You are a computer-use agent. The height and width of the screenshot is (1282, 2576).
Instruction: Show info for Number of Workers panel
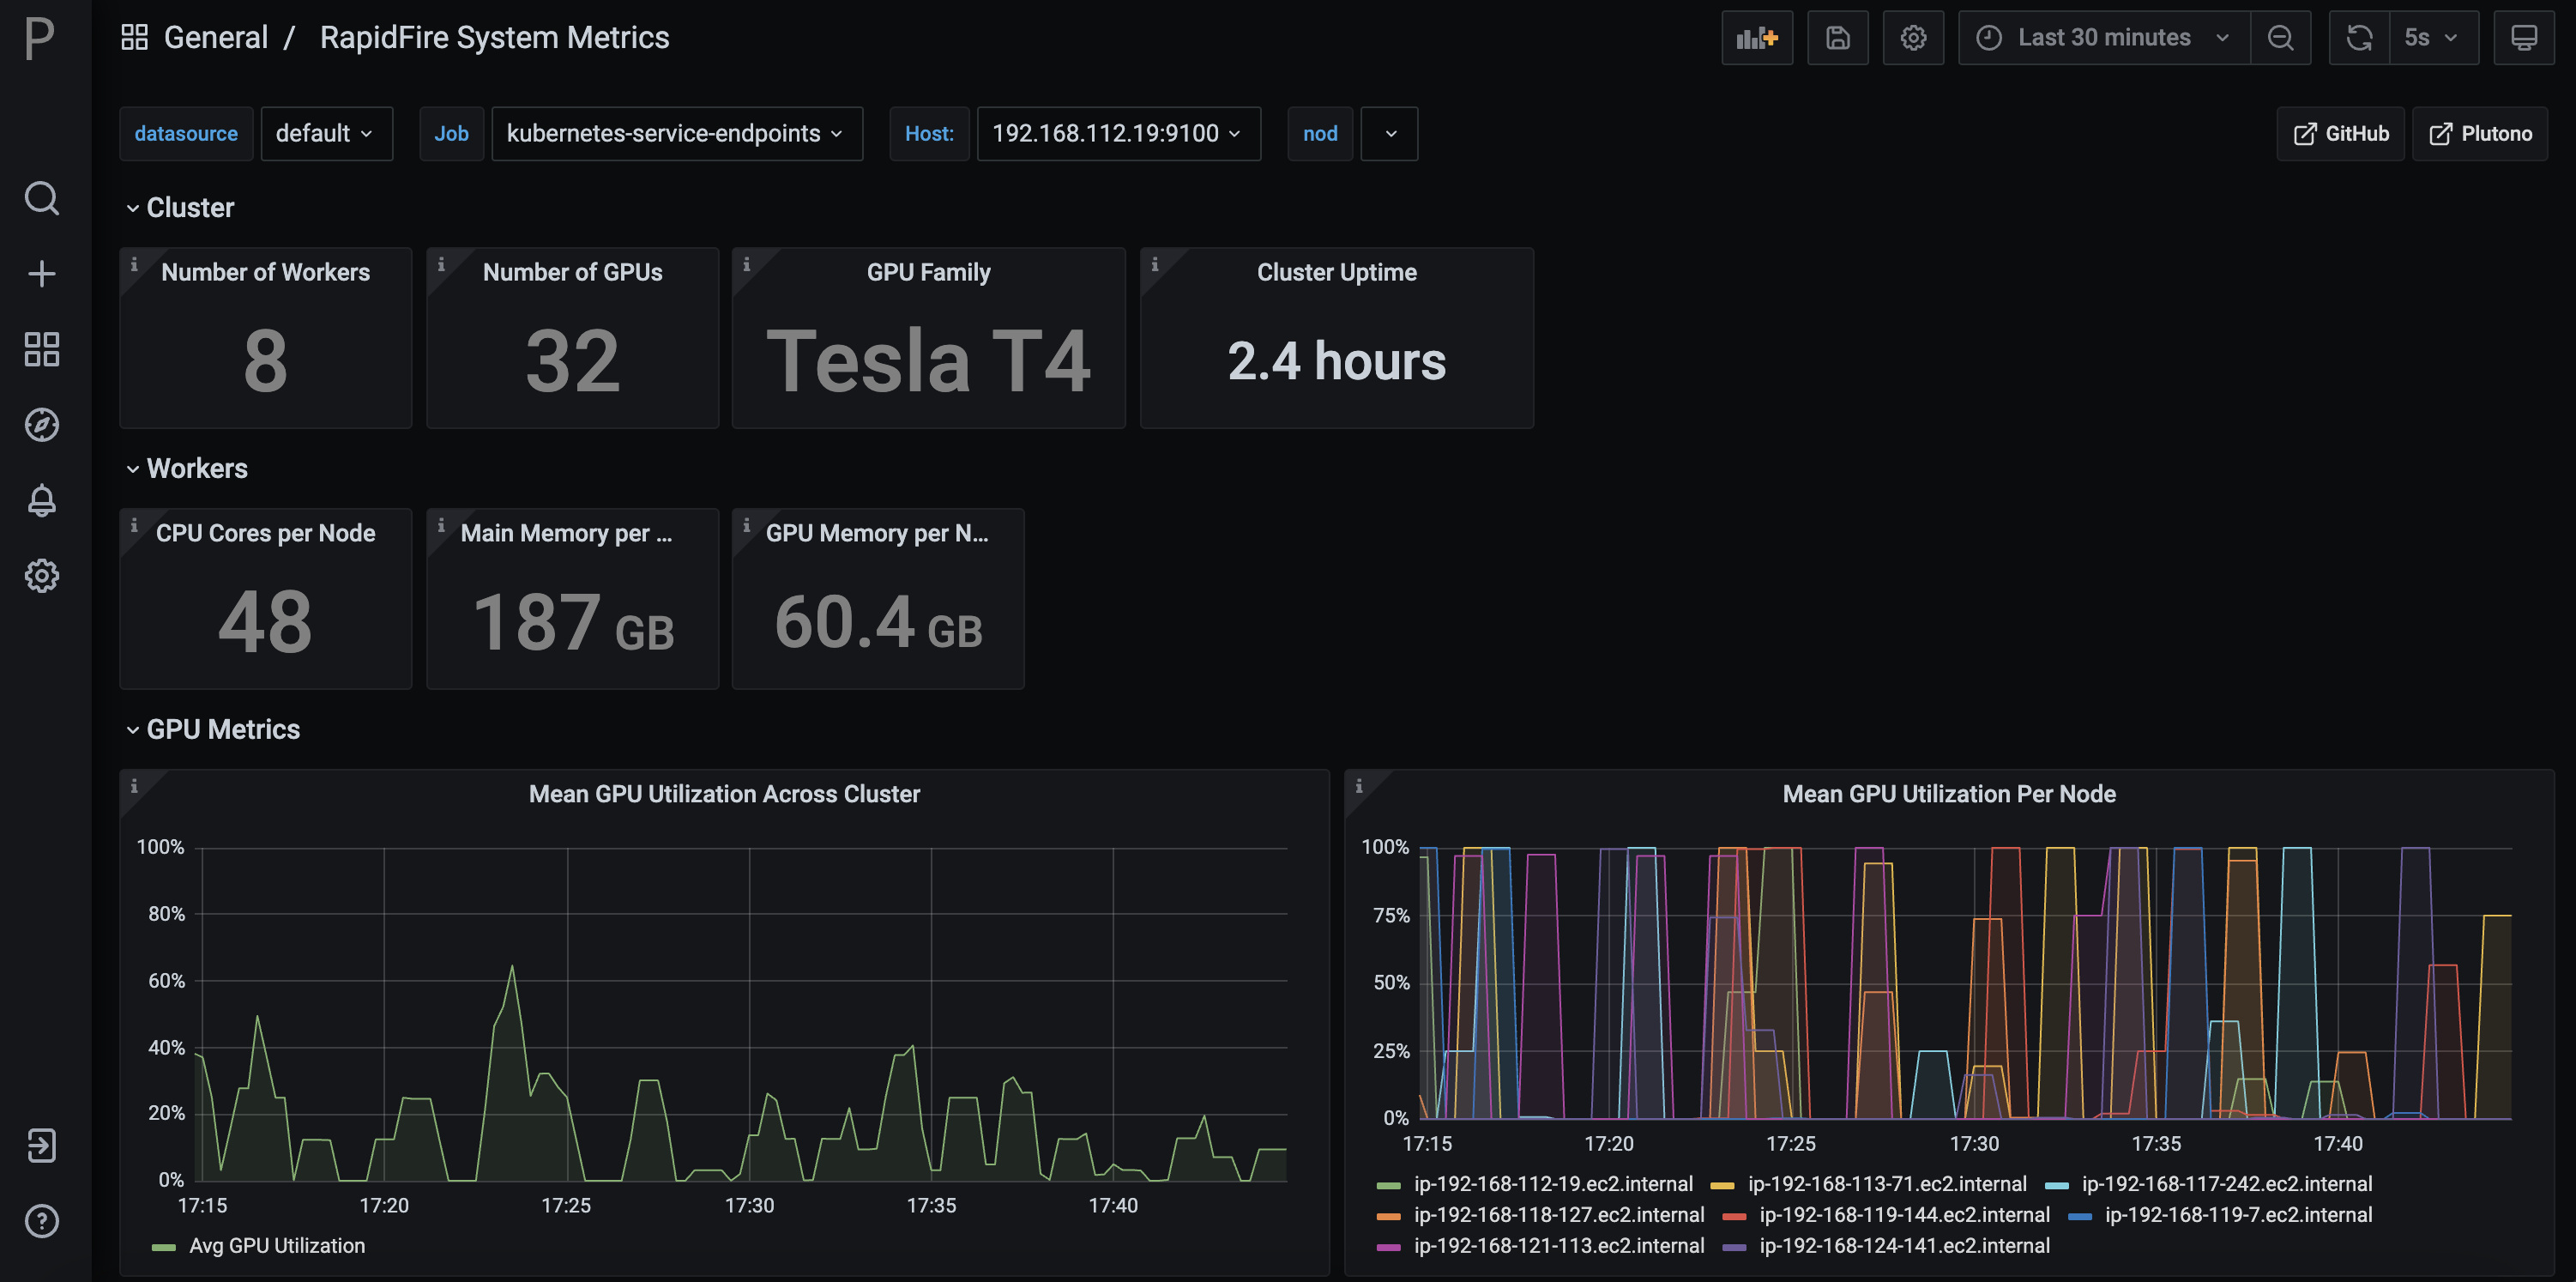click(x=134, y=264)
